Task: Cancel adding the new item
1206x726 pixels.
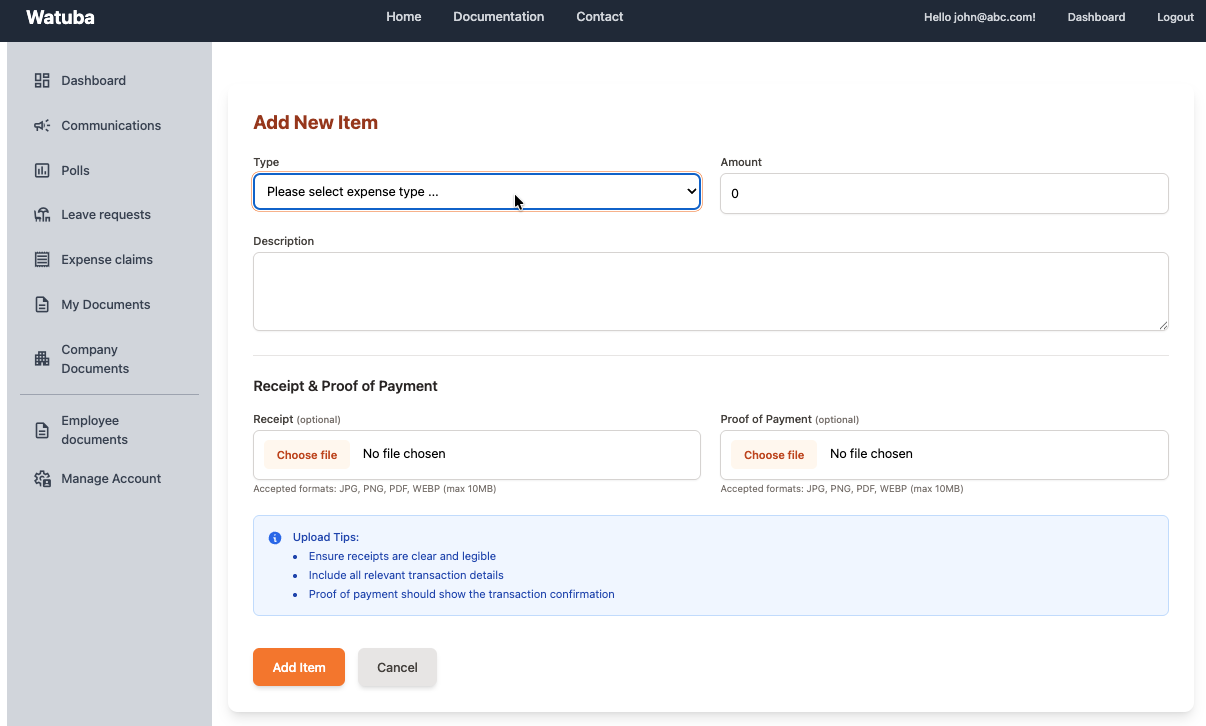Action: point(397,667)
